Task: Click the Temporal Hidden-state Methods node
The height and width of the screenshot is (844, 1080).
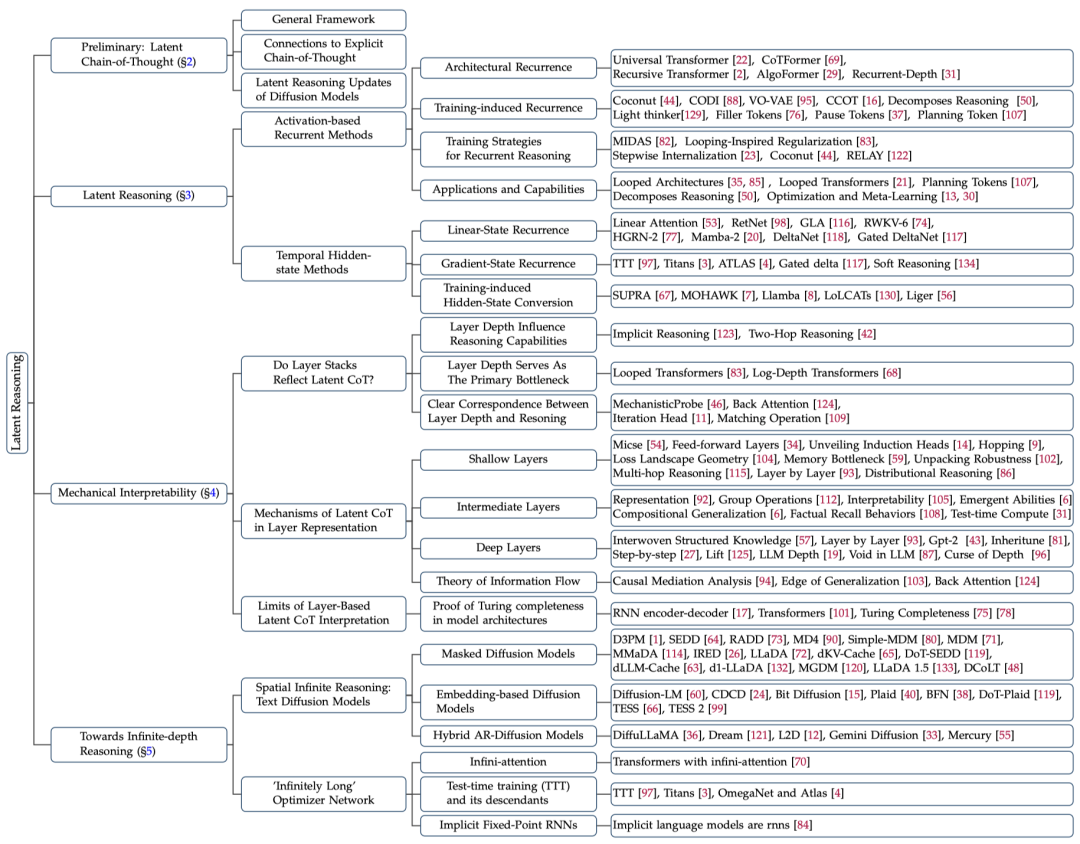Action: pyautogui.click(x=323, y=263)
